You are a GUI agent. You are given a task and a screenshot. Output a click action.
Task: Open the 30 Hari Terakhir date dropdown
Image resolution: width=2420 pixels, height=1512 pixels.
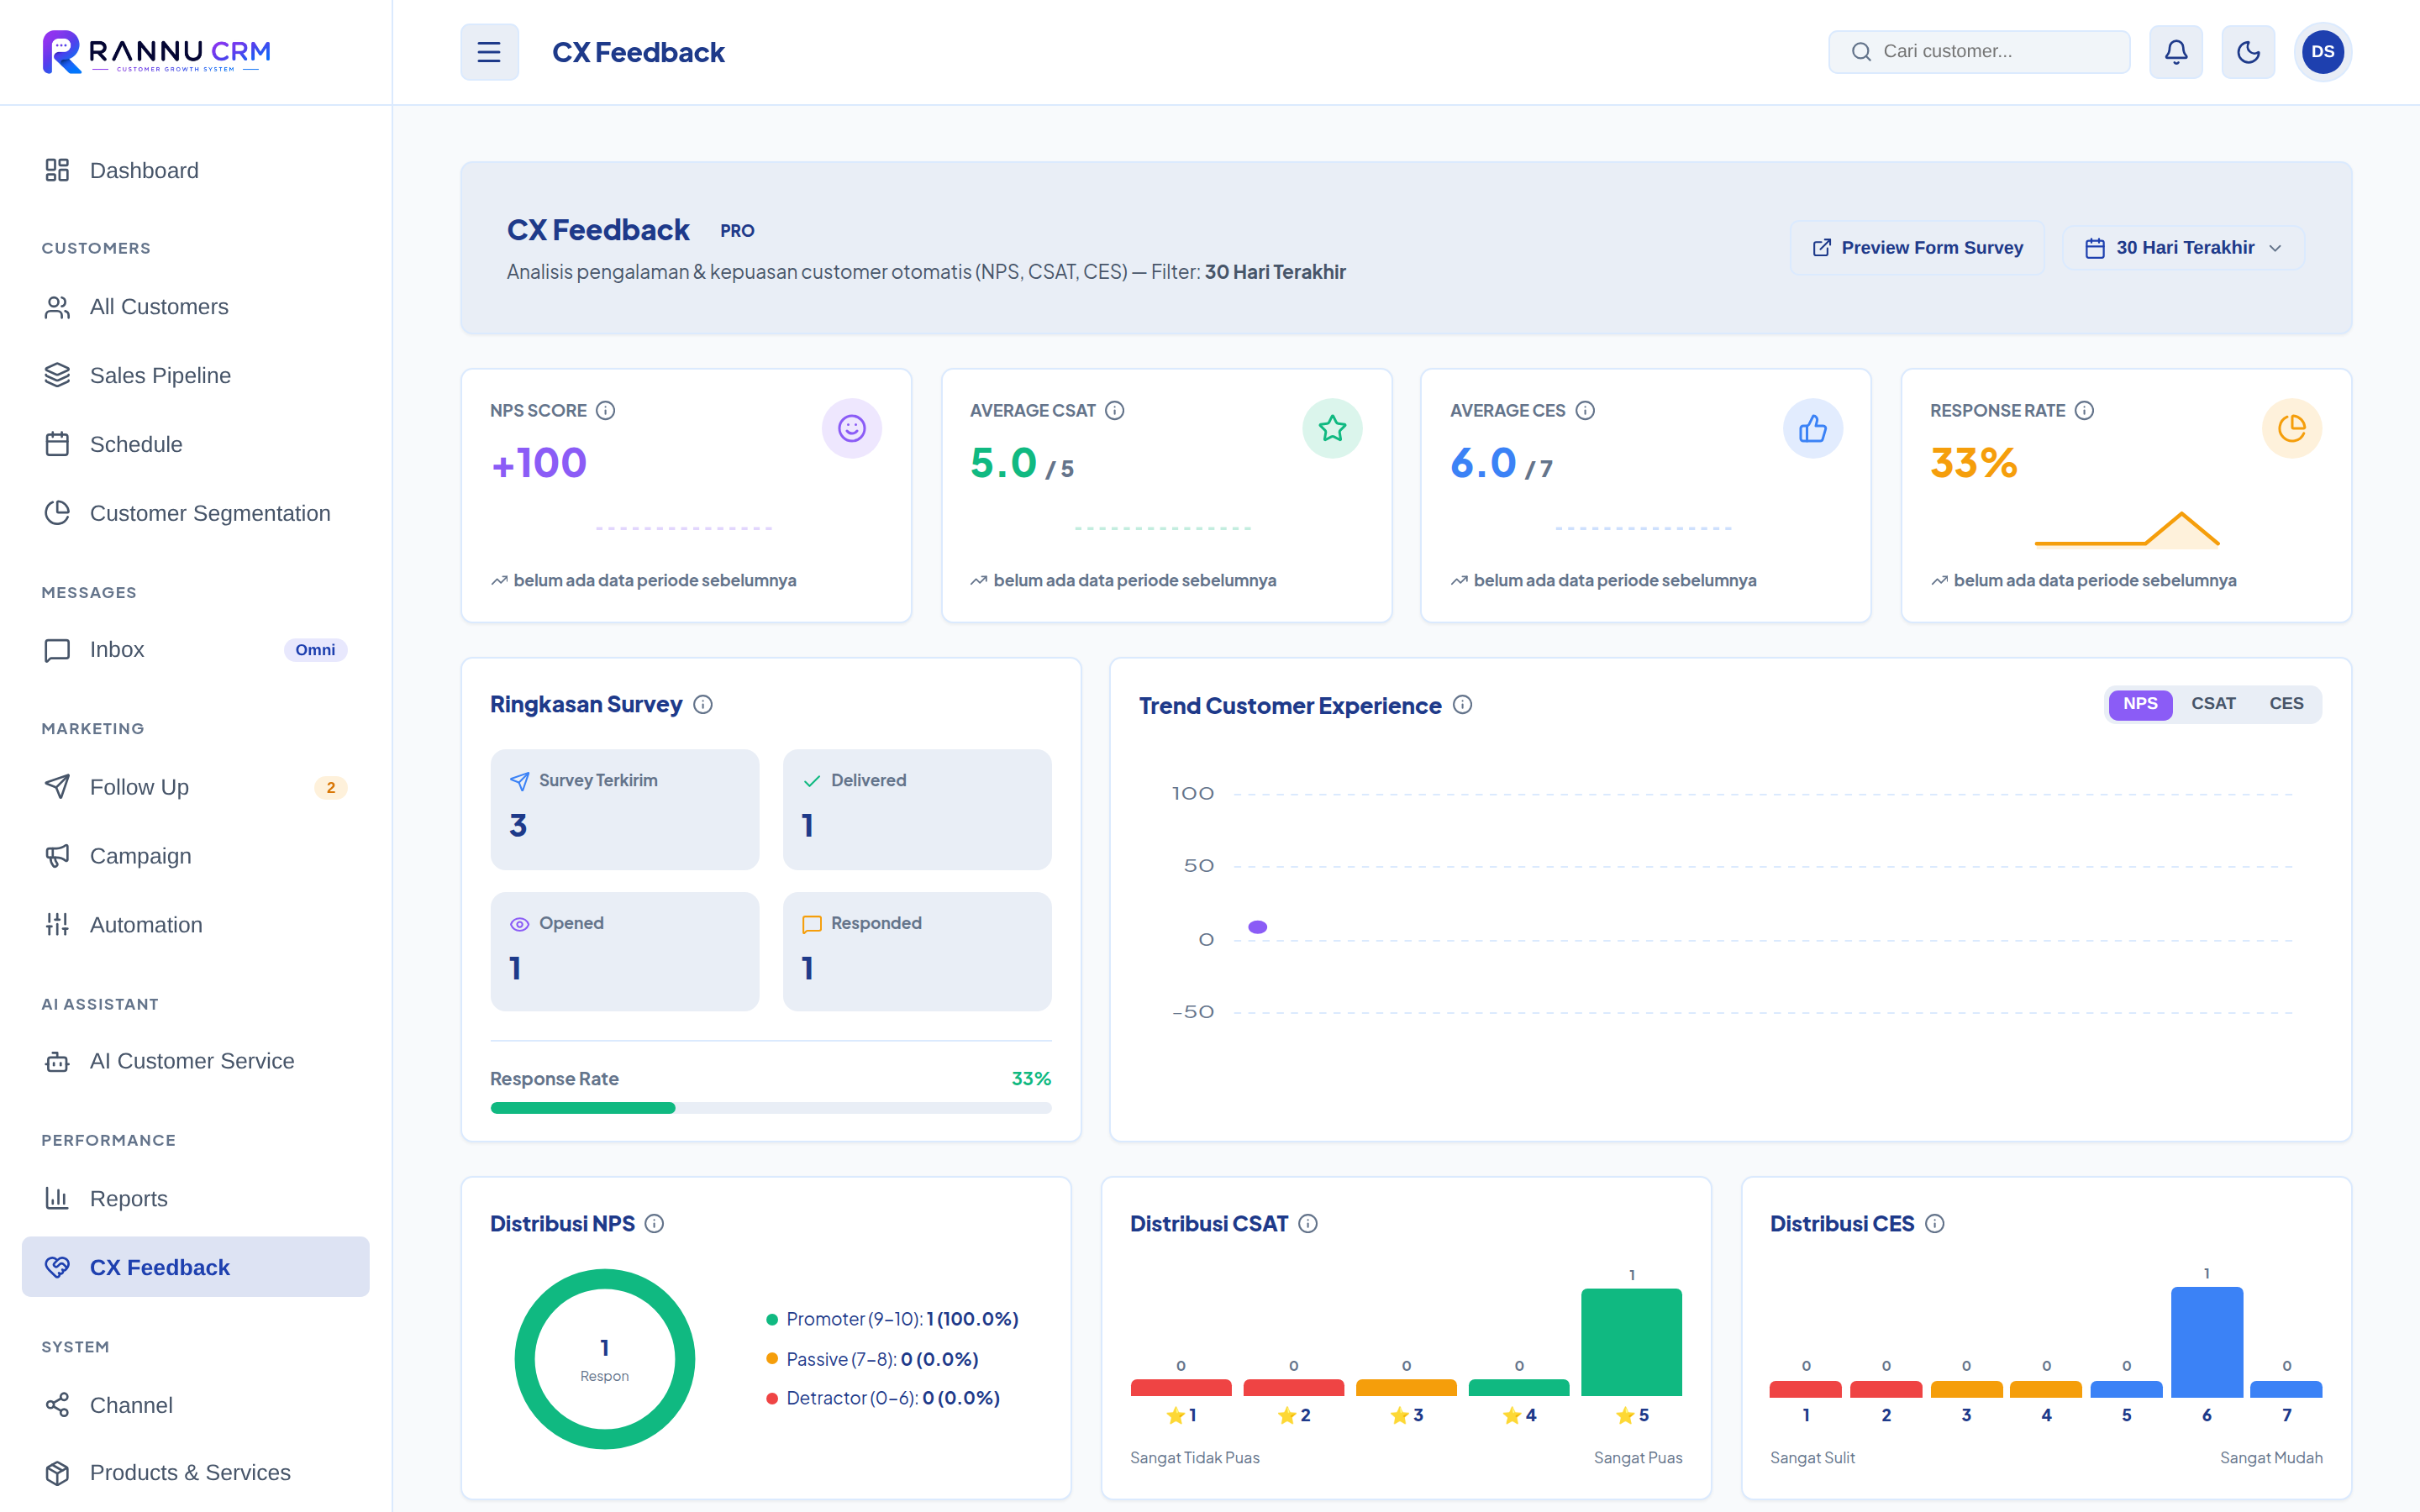[2183, 248]
